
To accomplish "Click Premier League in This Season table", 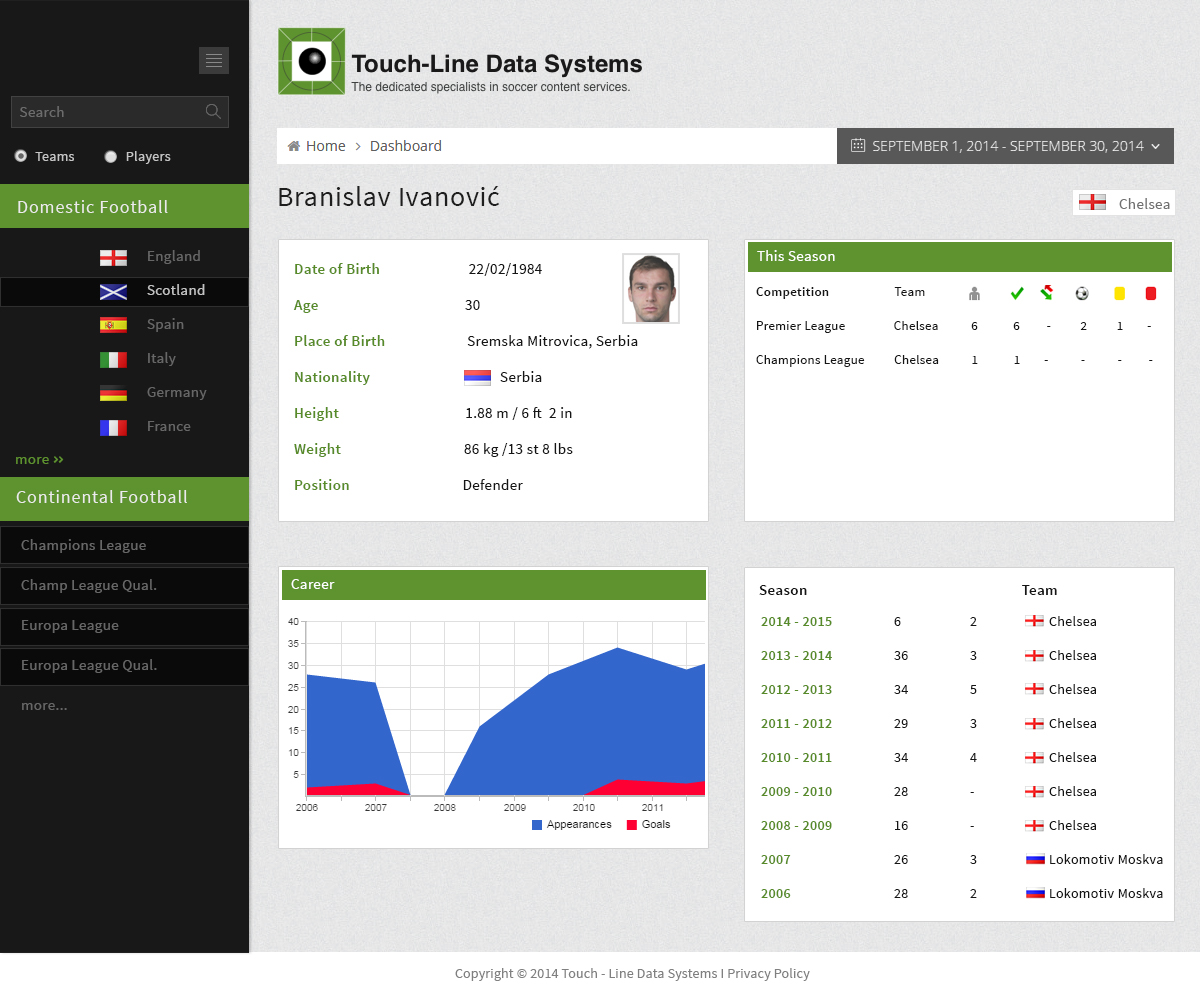I will (800, 326).
